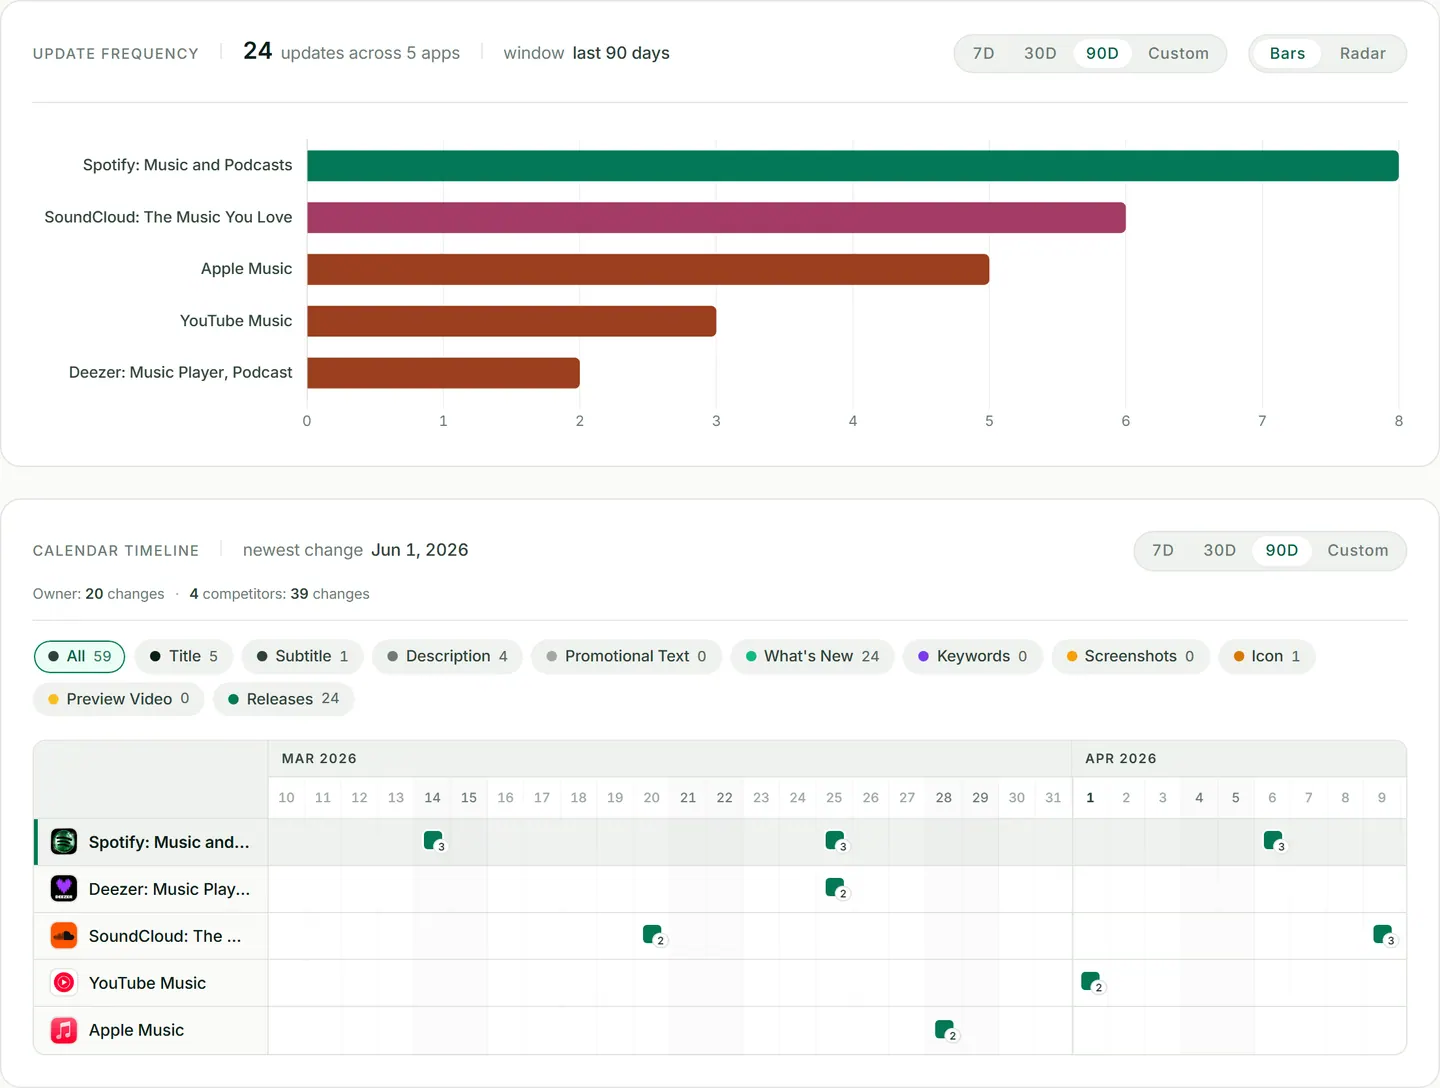Open SoundCloud's April 9 change marker

1384,935
